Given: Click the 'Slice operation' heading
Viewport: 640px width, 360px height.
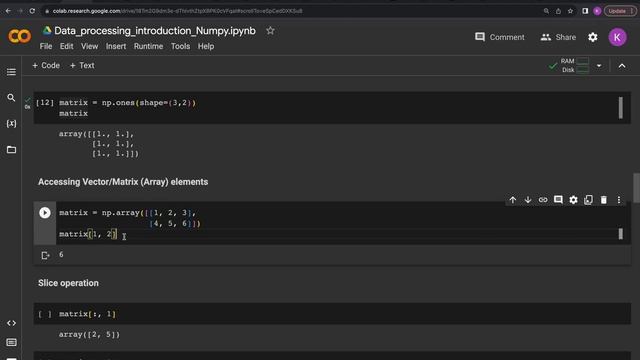Looking at the screenshot, I should tap(68, 283).
